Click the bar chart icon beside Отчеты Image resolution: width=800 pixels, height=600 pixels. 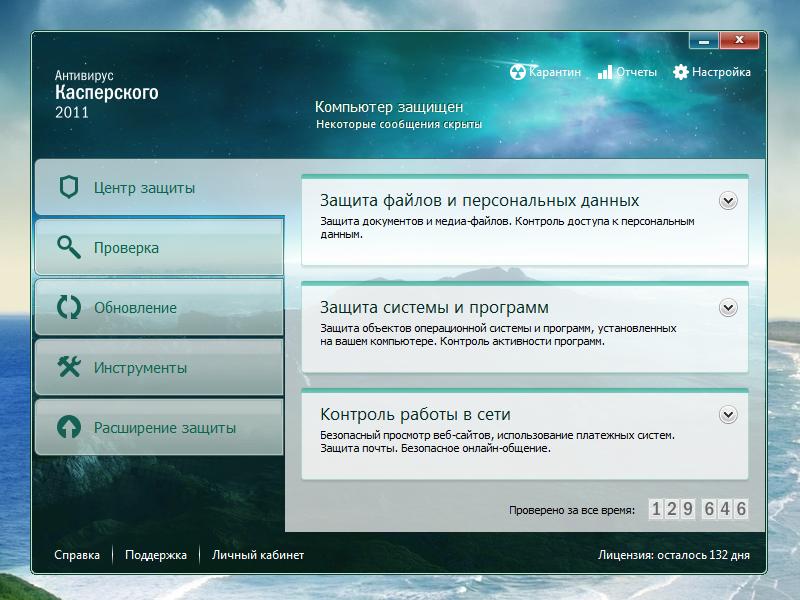(605, 72)
